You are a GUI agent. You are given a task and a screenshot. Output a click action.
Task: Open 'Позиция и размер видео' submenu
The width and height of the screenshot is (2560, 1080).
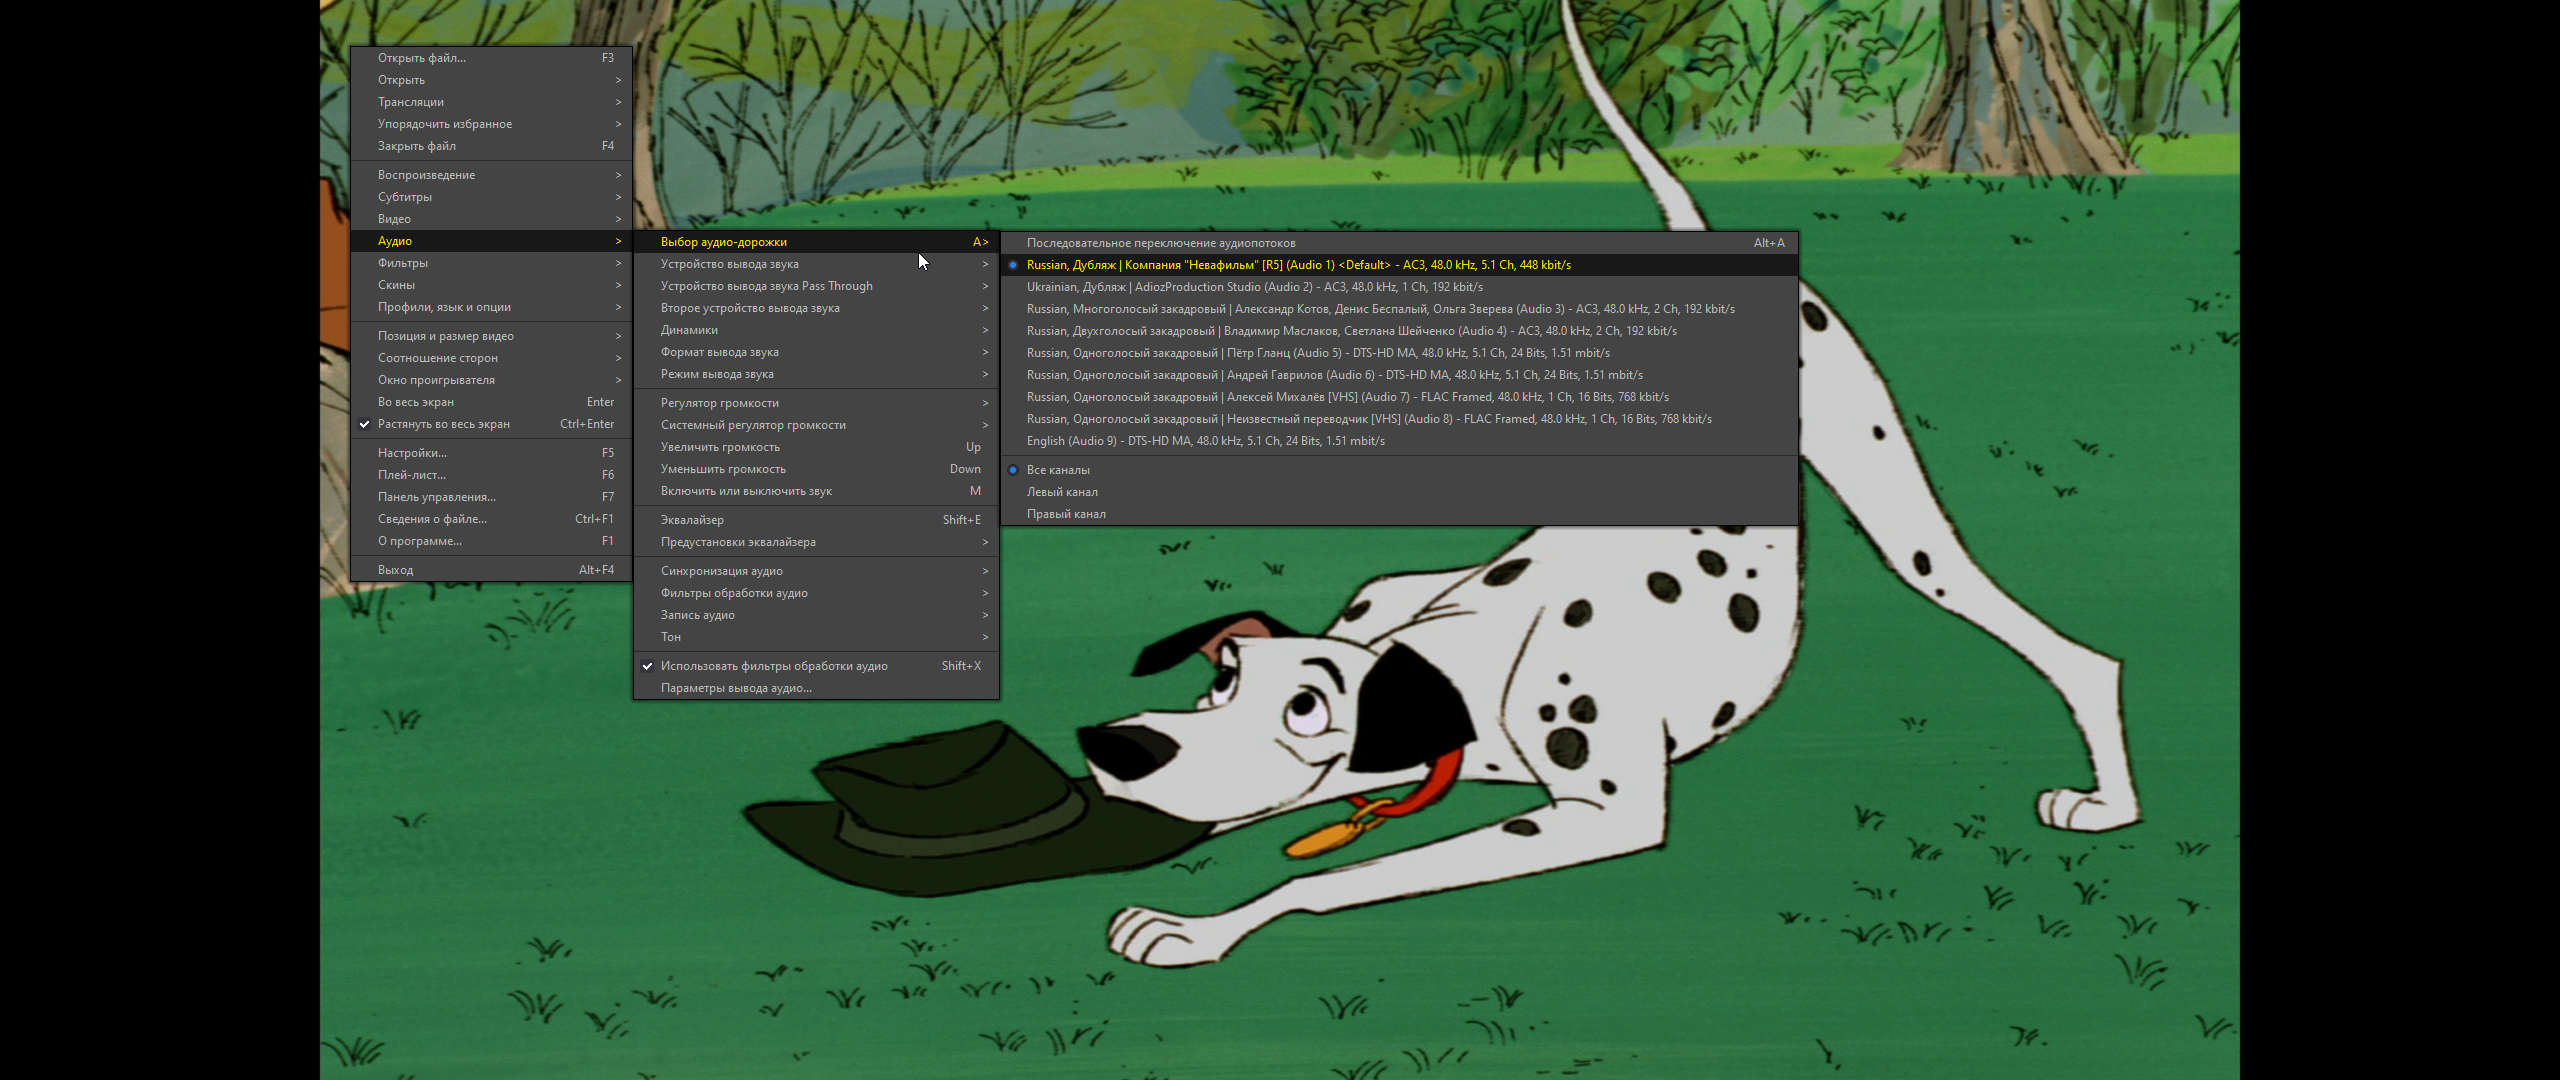pyautogui.click(x=491, y=336)
